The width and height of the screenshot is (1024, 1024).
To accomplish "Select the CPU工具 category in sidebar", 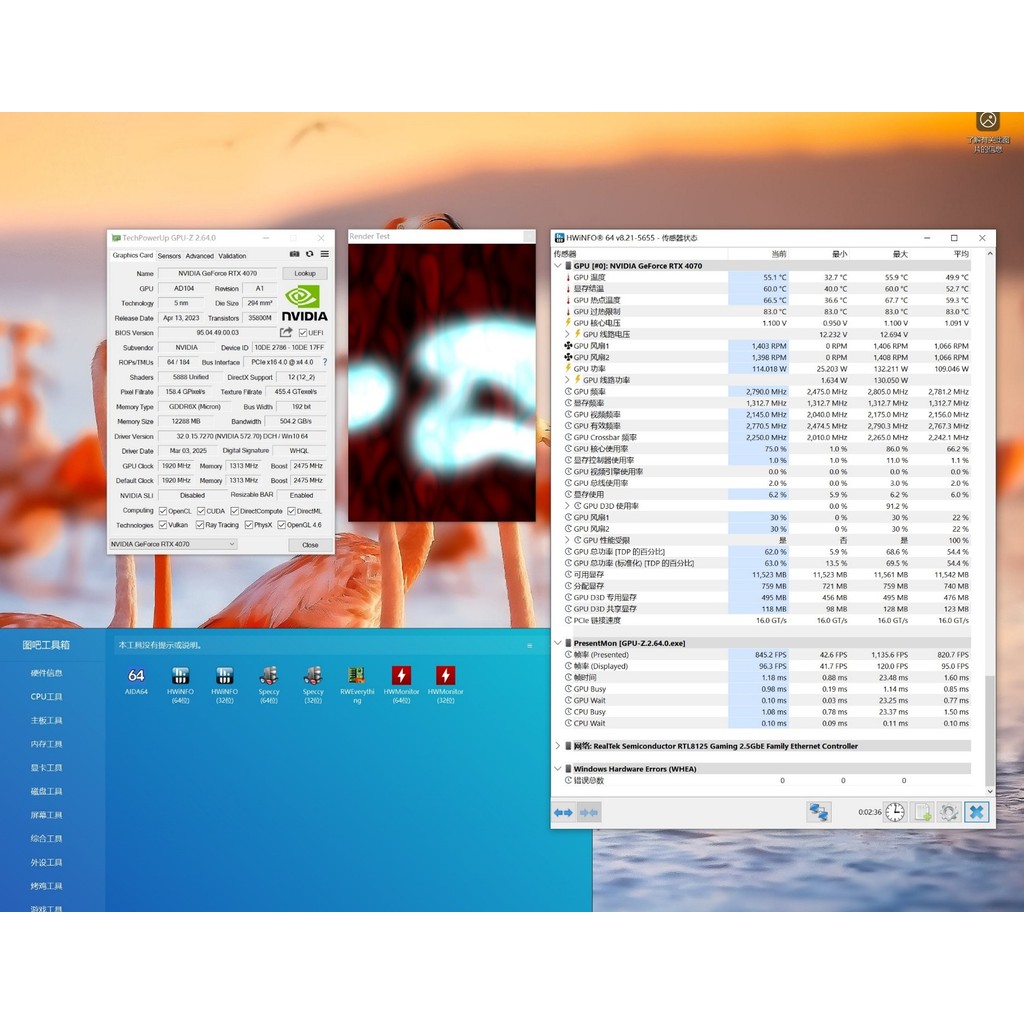I will click(46, 696).
